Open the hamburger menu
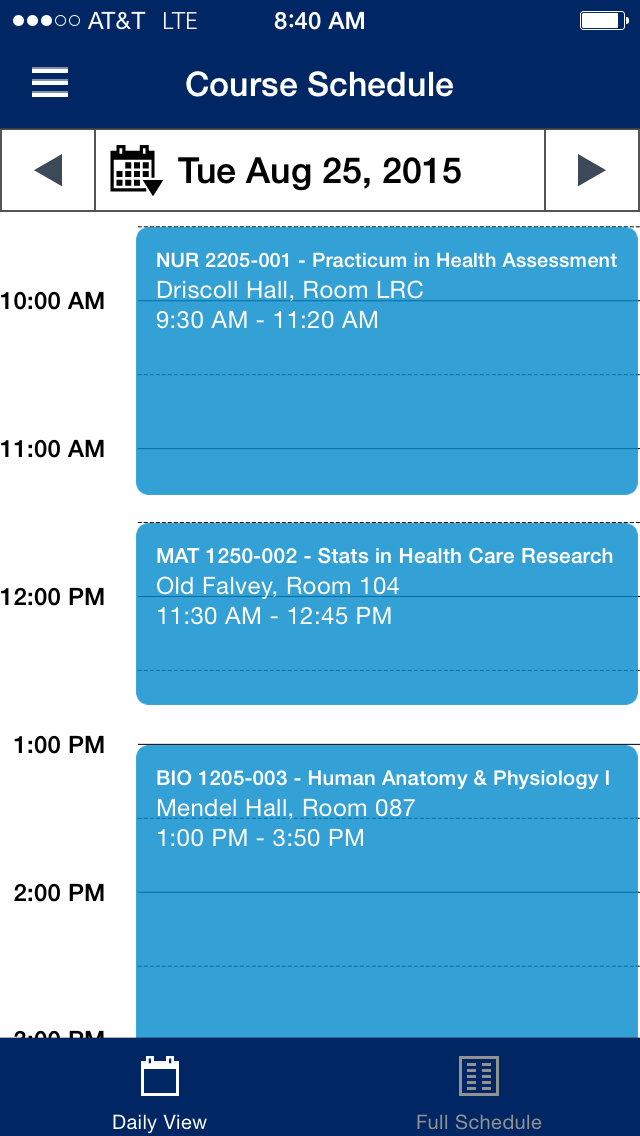This screenshot has width=640, height=1136. [x=50, y=83]
